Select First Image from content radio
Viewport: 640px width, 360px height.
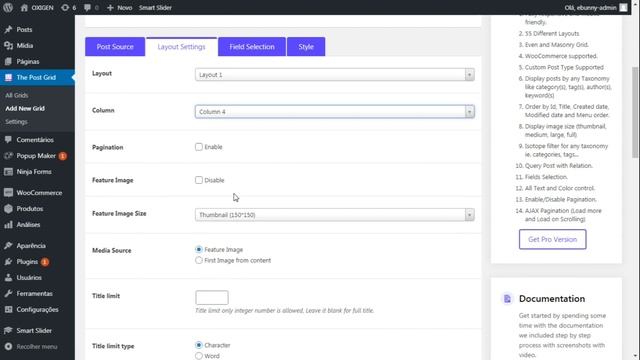[x=199, y=260]
